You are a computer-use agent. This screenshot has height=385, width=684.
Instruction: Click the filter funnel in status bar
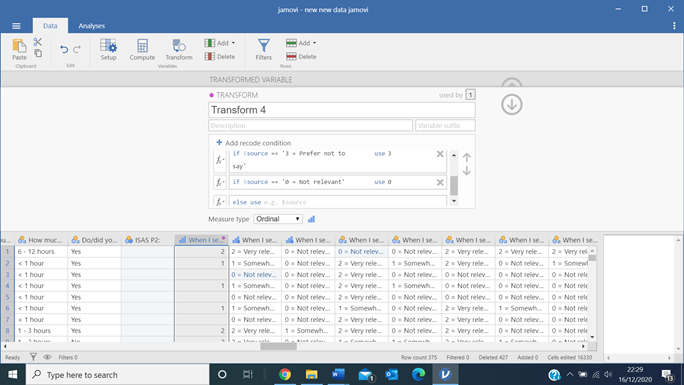tap(33, 357)
